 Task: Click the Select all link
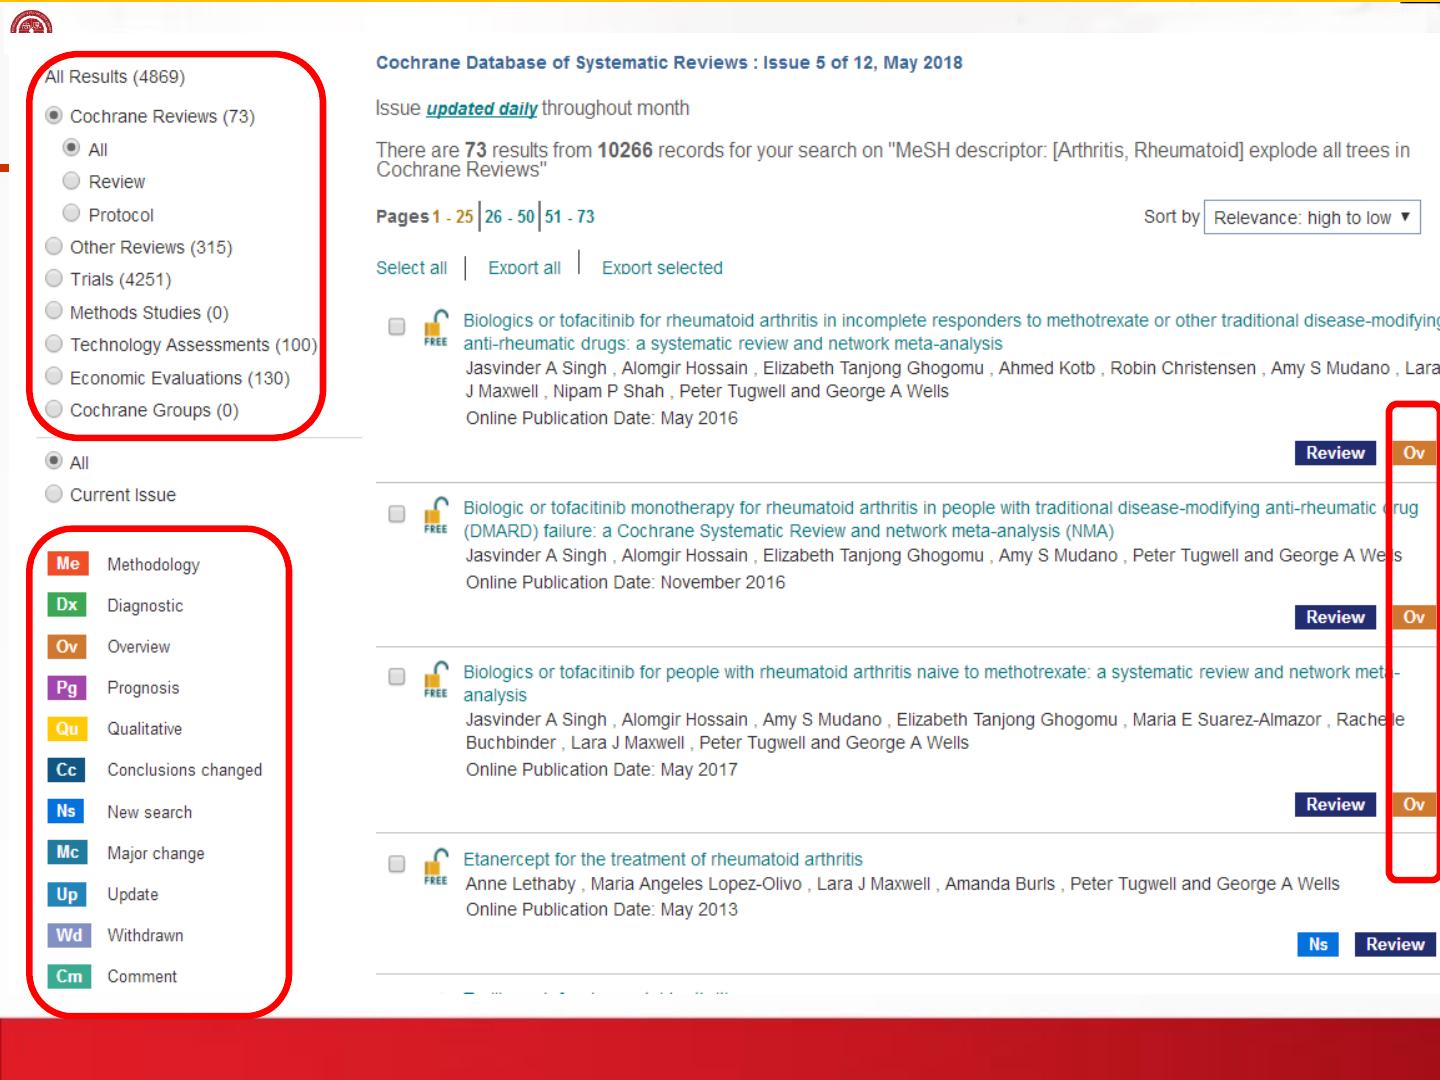[x=411, y=268]
